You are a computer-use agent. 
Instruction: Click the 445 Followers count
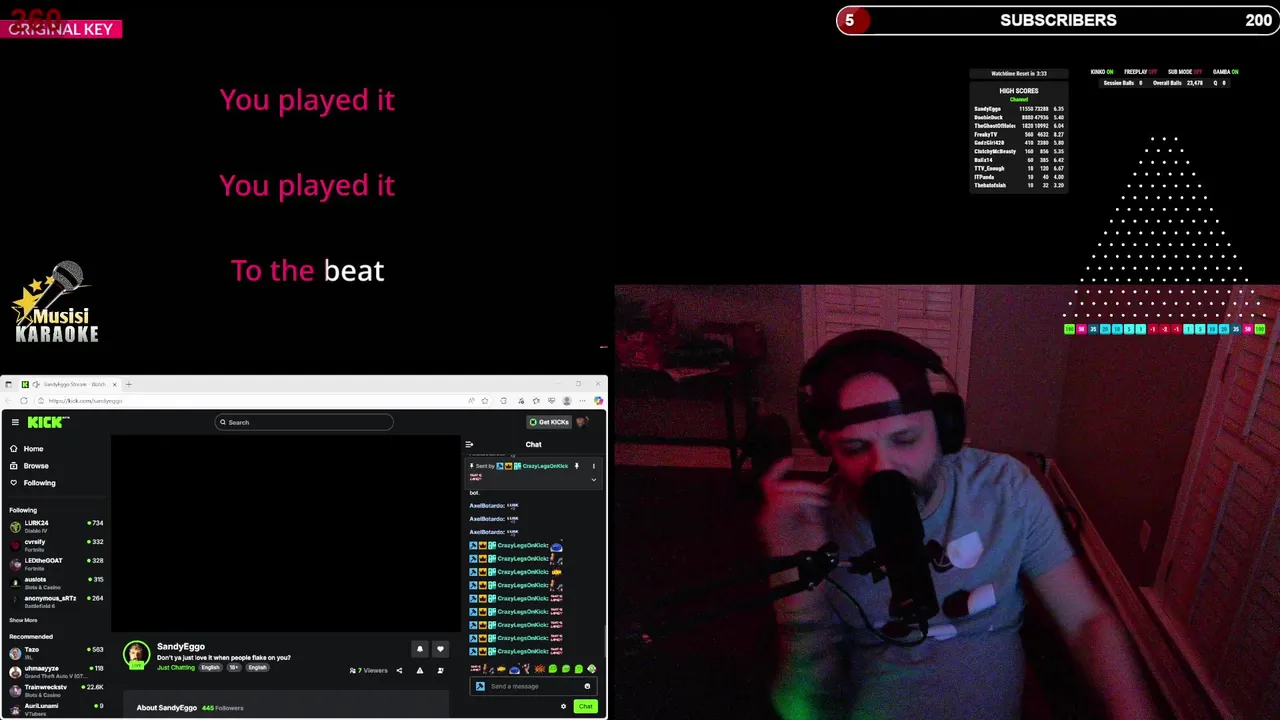[222, 708]
